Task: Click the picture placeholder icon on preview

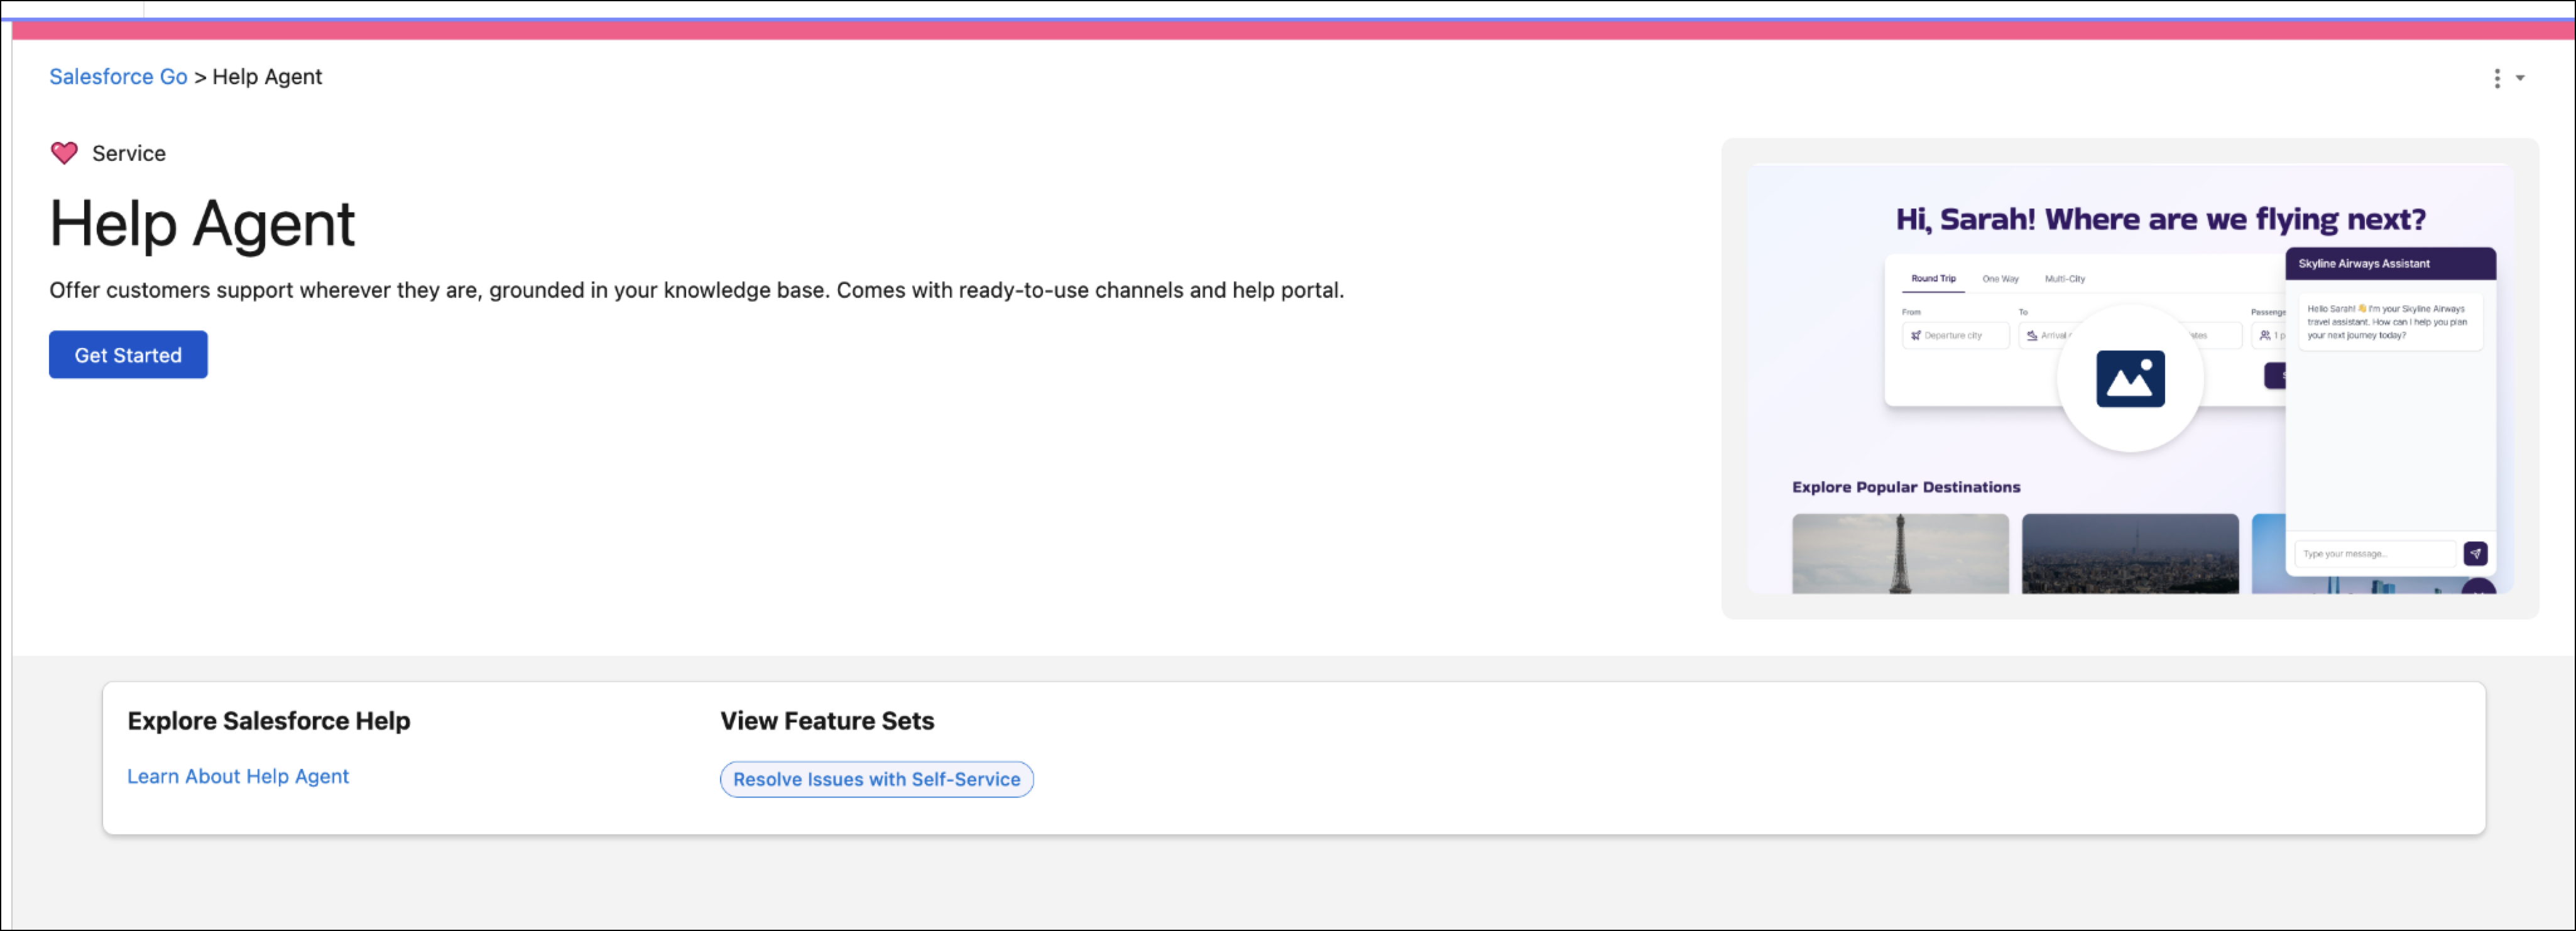Action: (x=2130, y=379)
